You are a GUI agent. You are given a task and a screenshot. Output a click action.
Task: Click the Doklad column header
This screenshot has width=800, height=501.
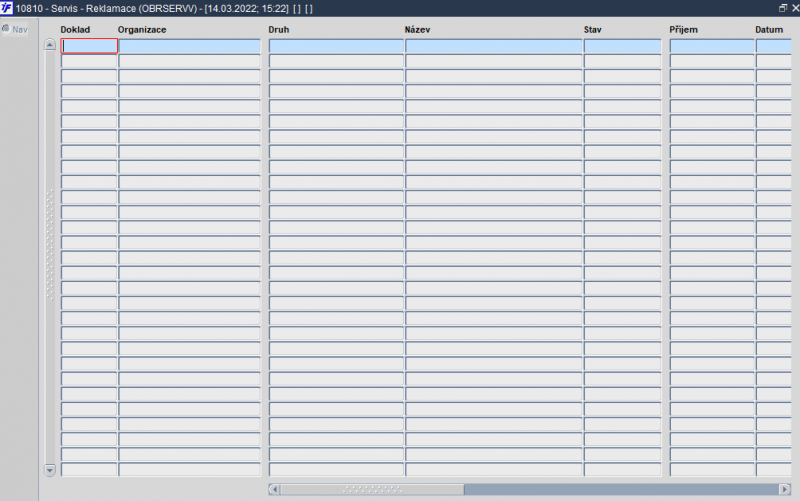pyautogui.click(x=75, y=30)
